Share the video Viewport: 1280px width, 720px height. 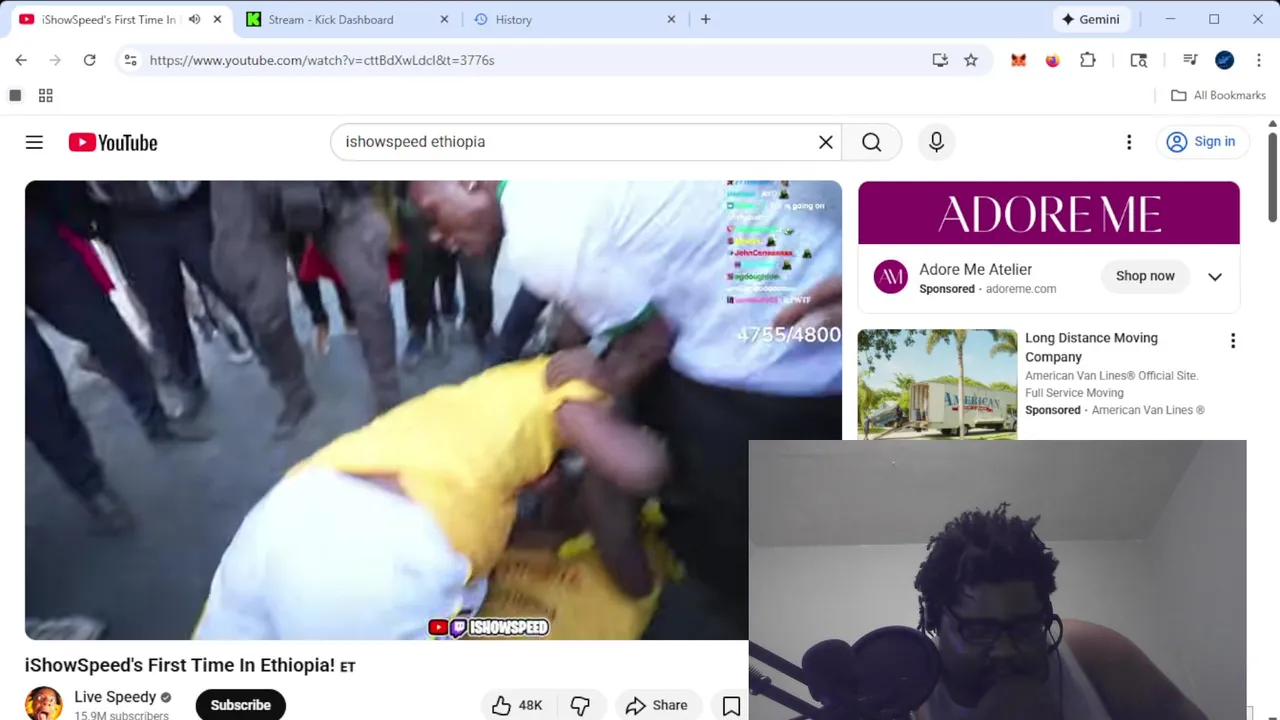[x=657, y=705]
